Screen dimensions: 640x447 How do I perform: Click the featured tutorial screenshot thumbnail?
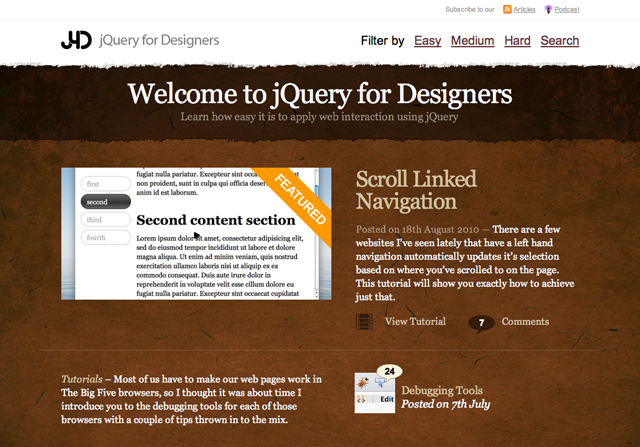(x=196, y=234)
